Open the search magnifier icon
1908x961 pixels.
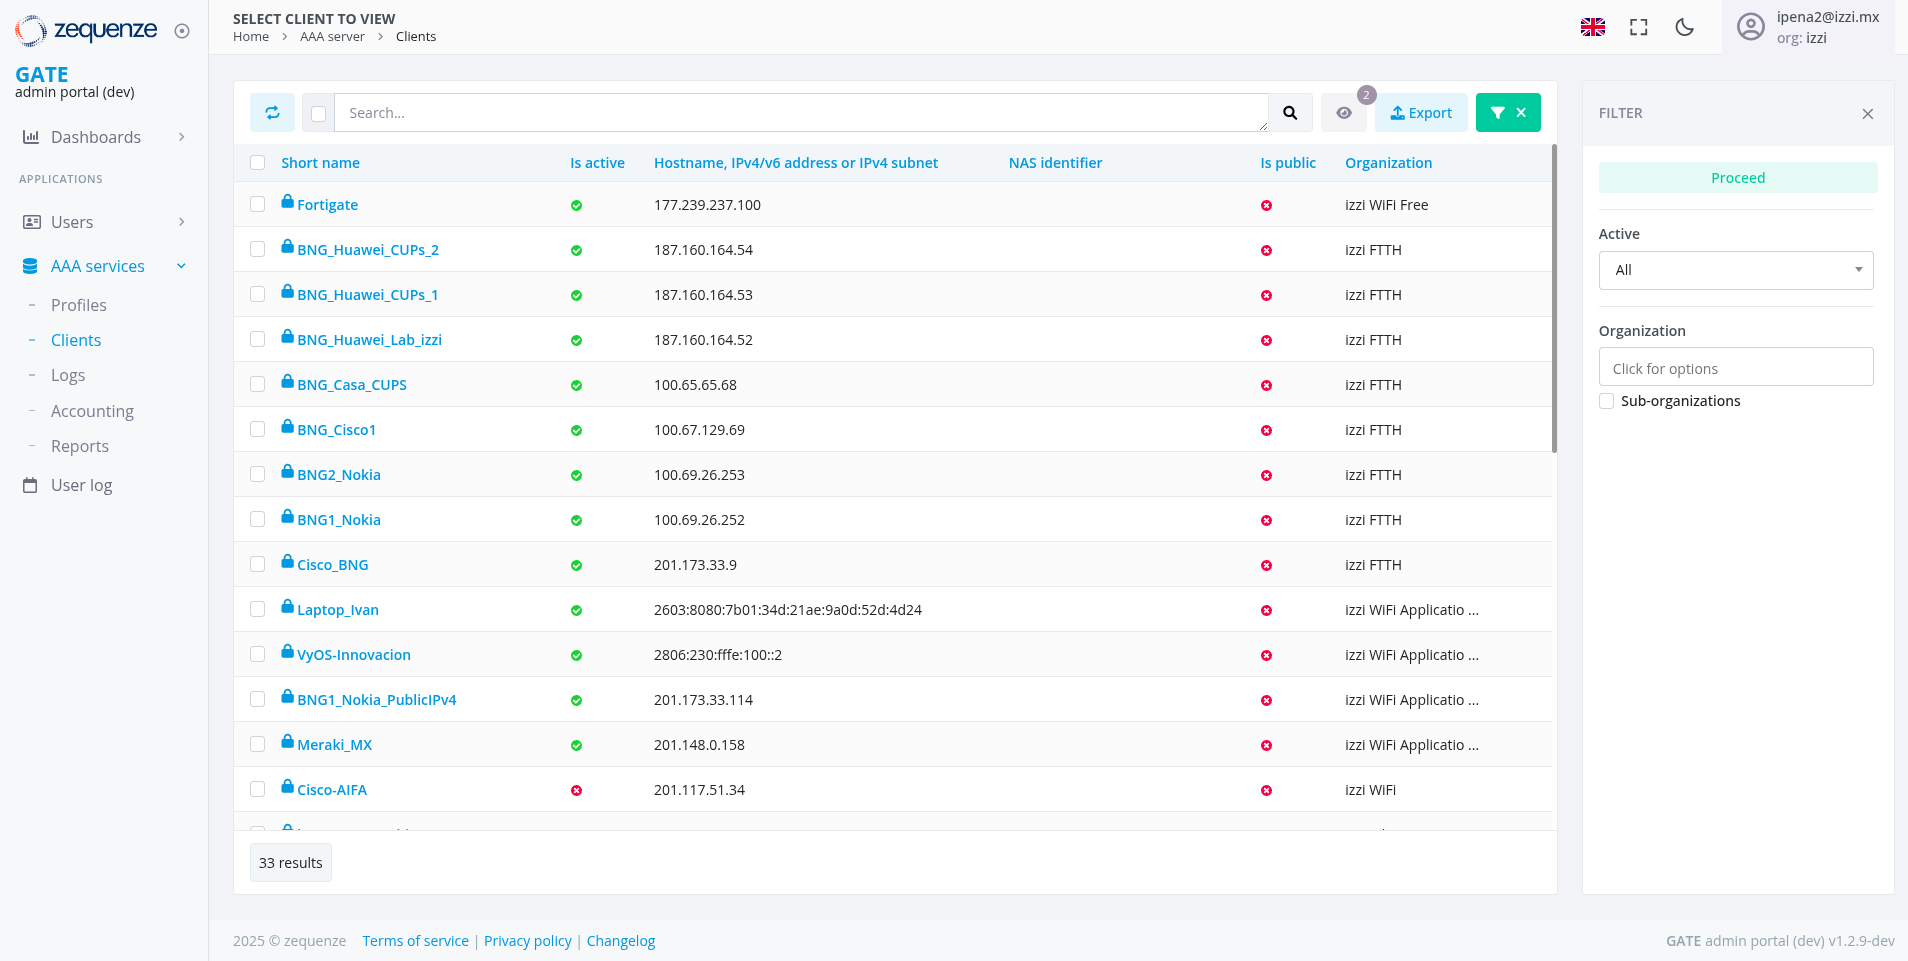tap(1290, 112)
